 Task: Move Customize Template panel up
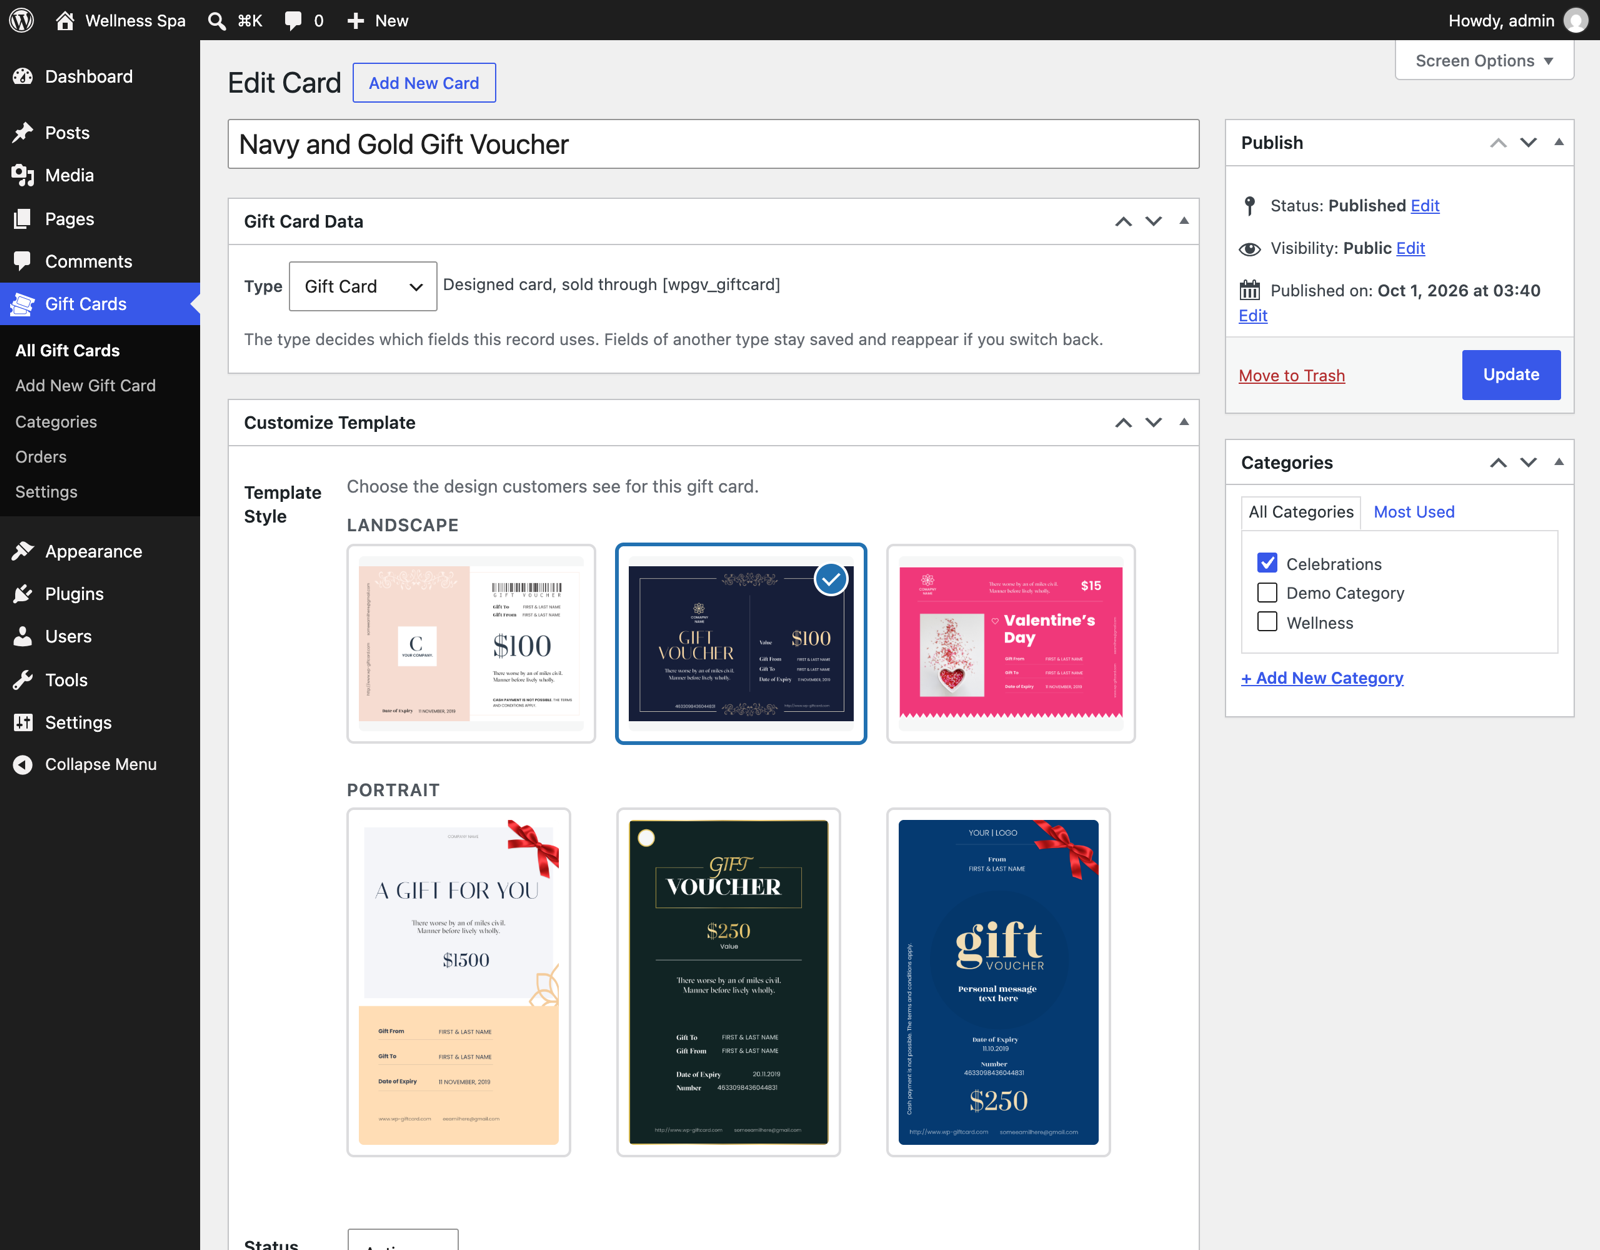click(x=1123, y=422)
